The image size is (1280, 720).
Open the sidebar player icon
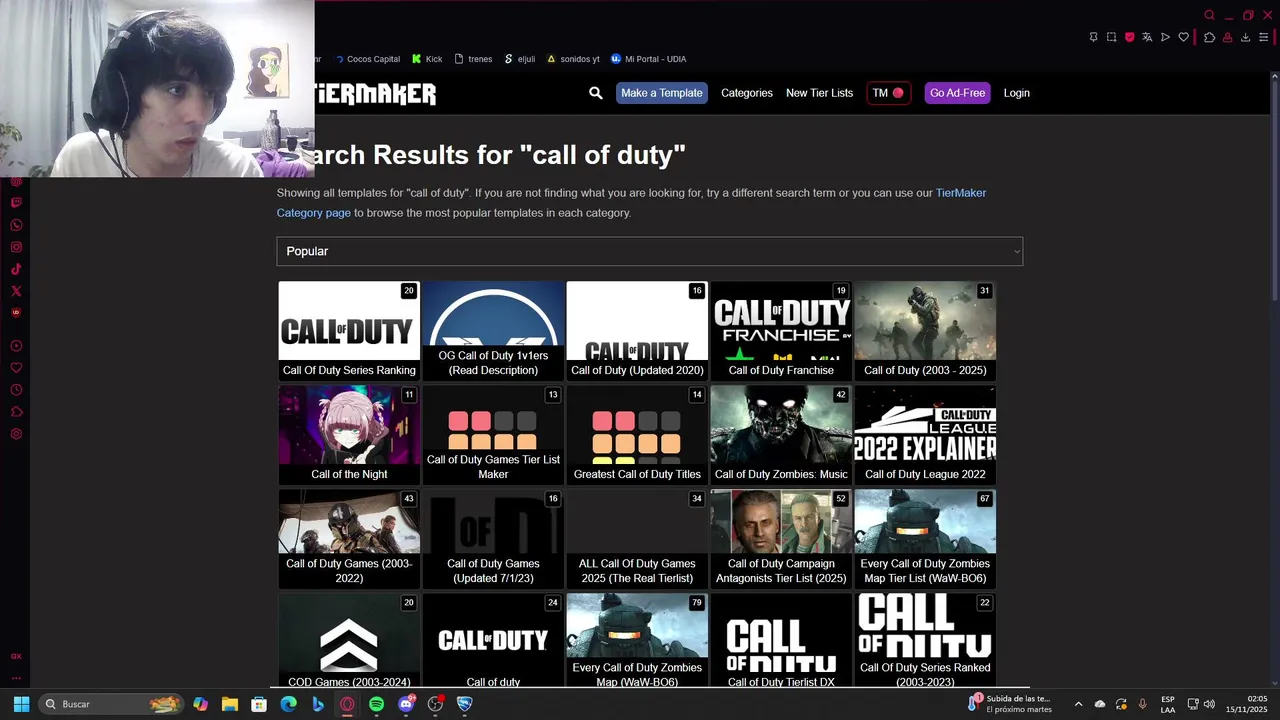pos(16,346)
